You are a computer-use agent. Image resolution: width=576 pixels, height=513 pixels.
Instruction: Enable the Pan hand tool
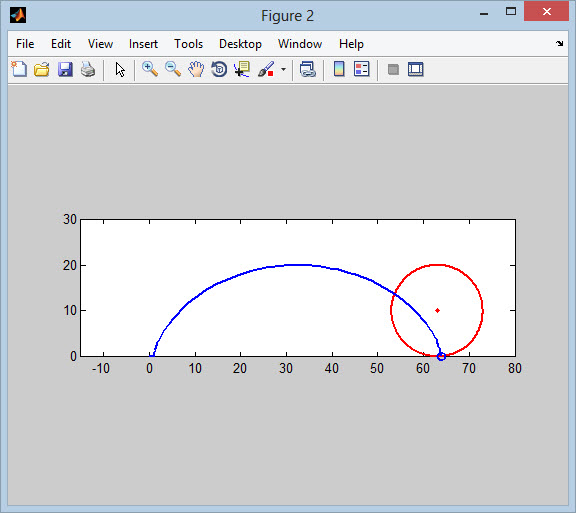coord(196,69)
